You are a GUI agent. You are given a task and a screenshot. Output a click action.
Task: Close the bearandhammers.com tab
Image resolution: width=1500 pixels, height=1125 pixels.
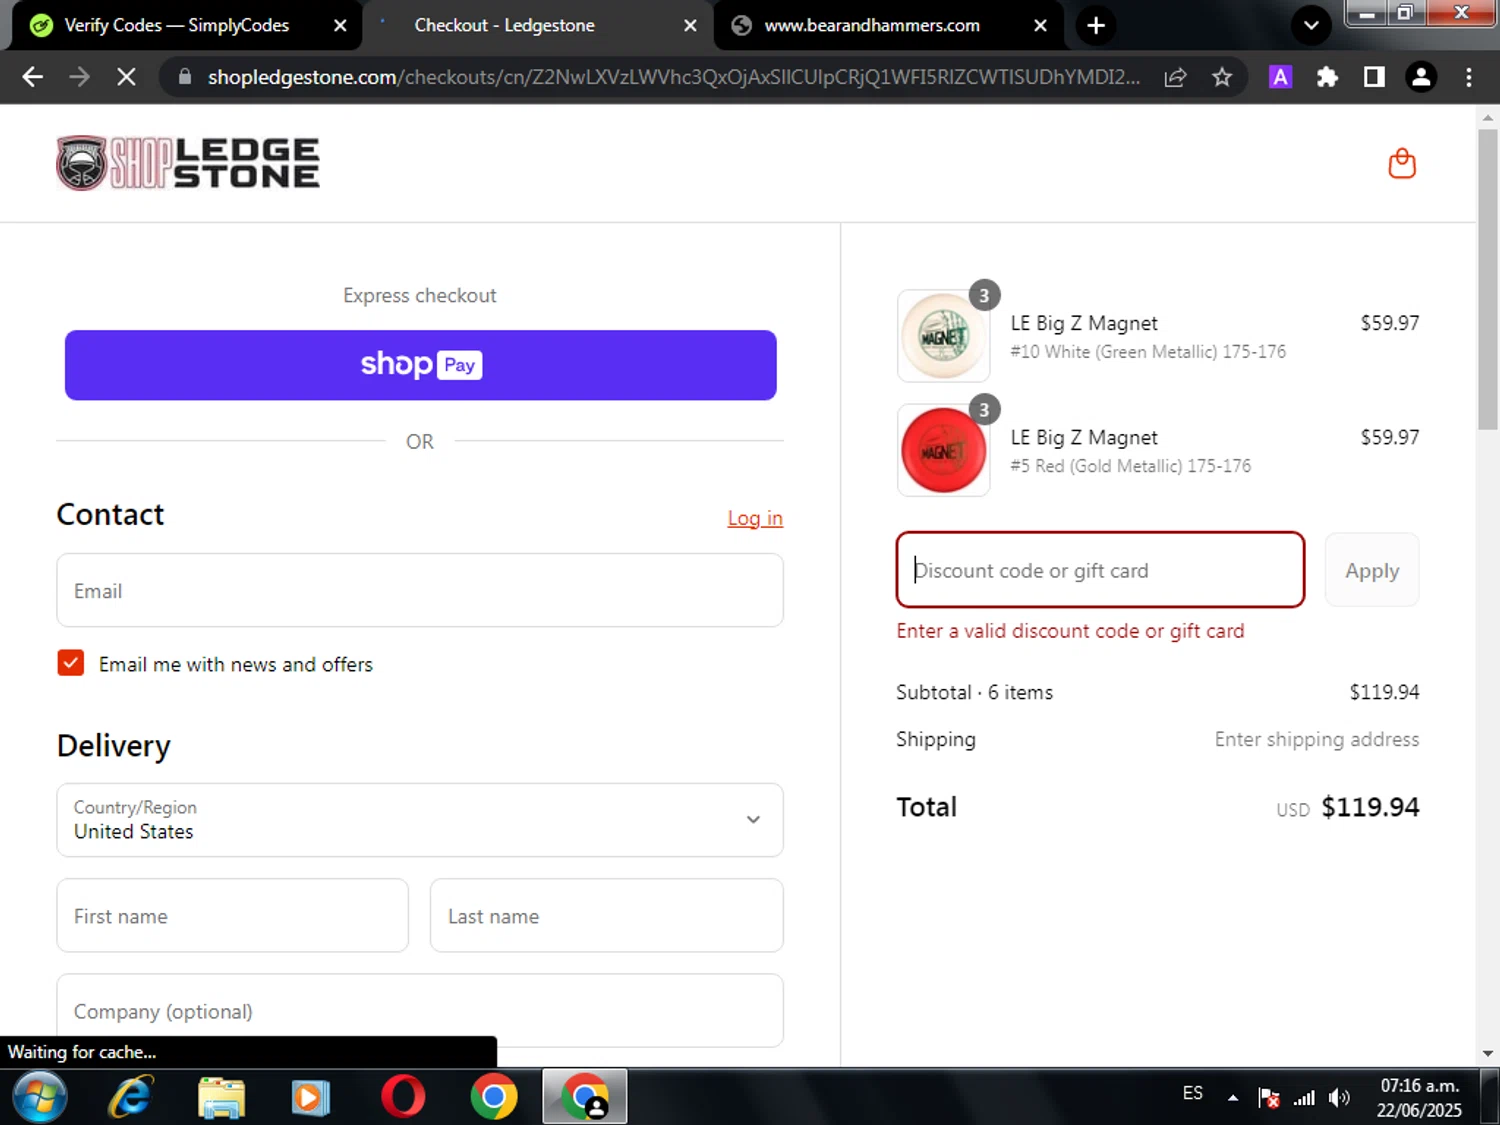point(1040,25)
